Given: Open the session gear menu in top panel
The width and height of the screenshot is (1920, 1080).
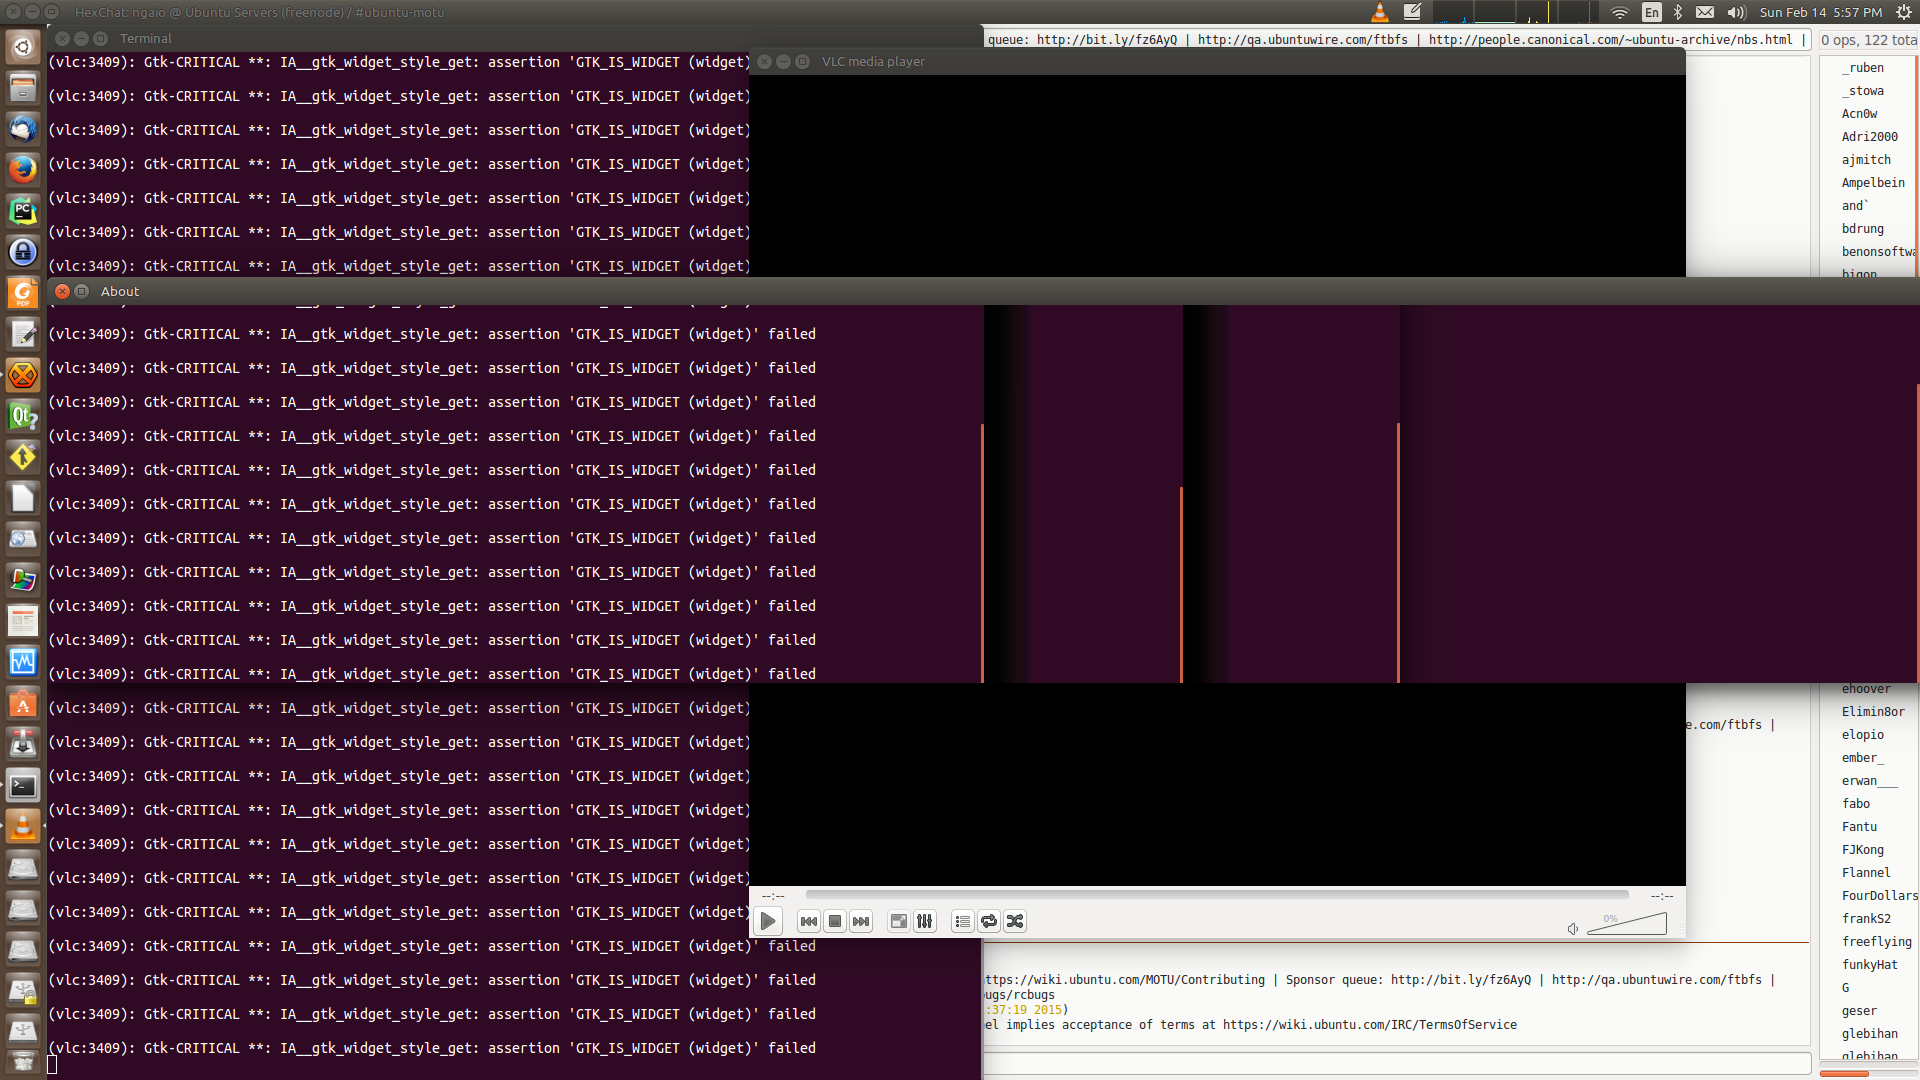Looking at the screenshot, I should pos(1904,12).
